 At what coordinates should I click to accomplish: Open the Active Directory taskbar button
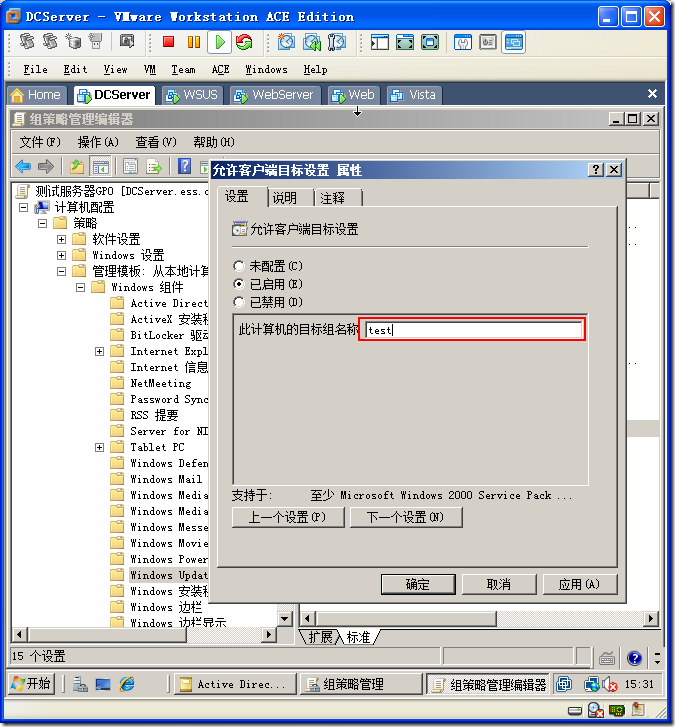pyautogui.click(x=235, y=684)
